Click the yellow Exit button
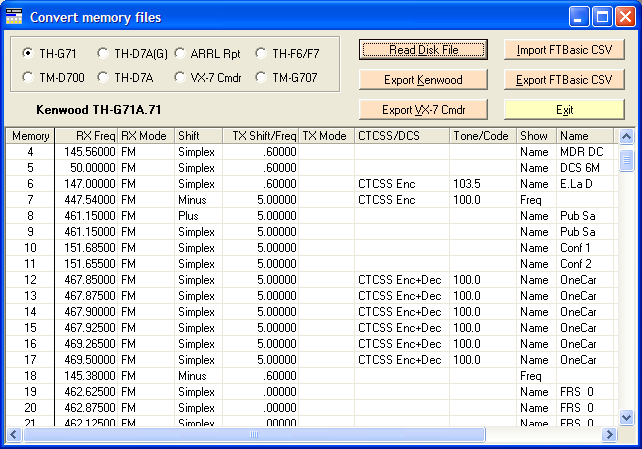Screen dimensions: 642x449 tap(564, 110)
